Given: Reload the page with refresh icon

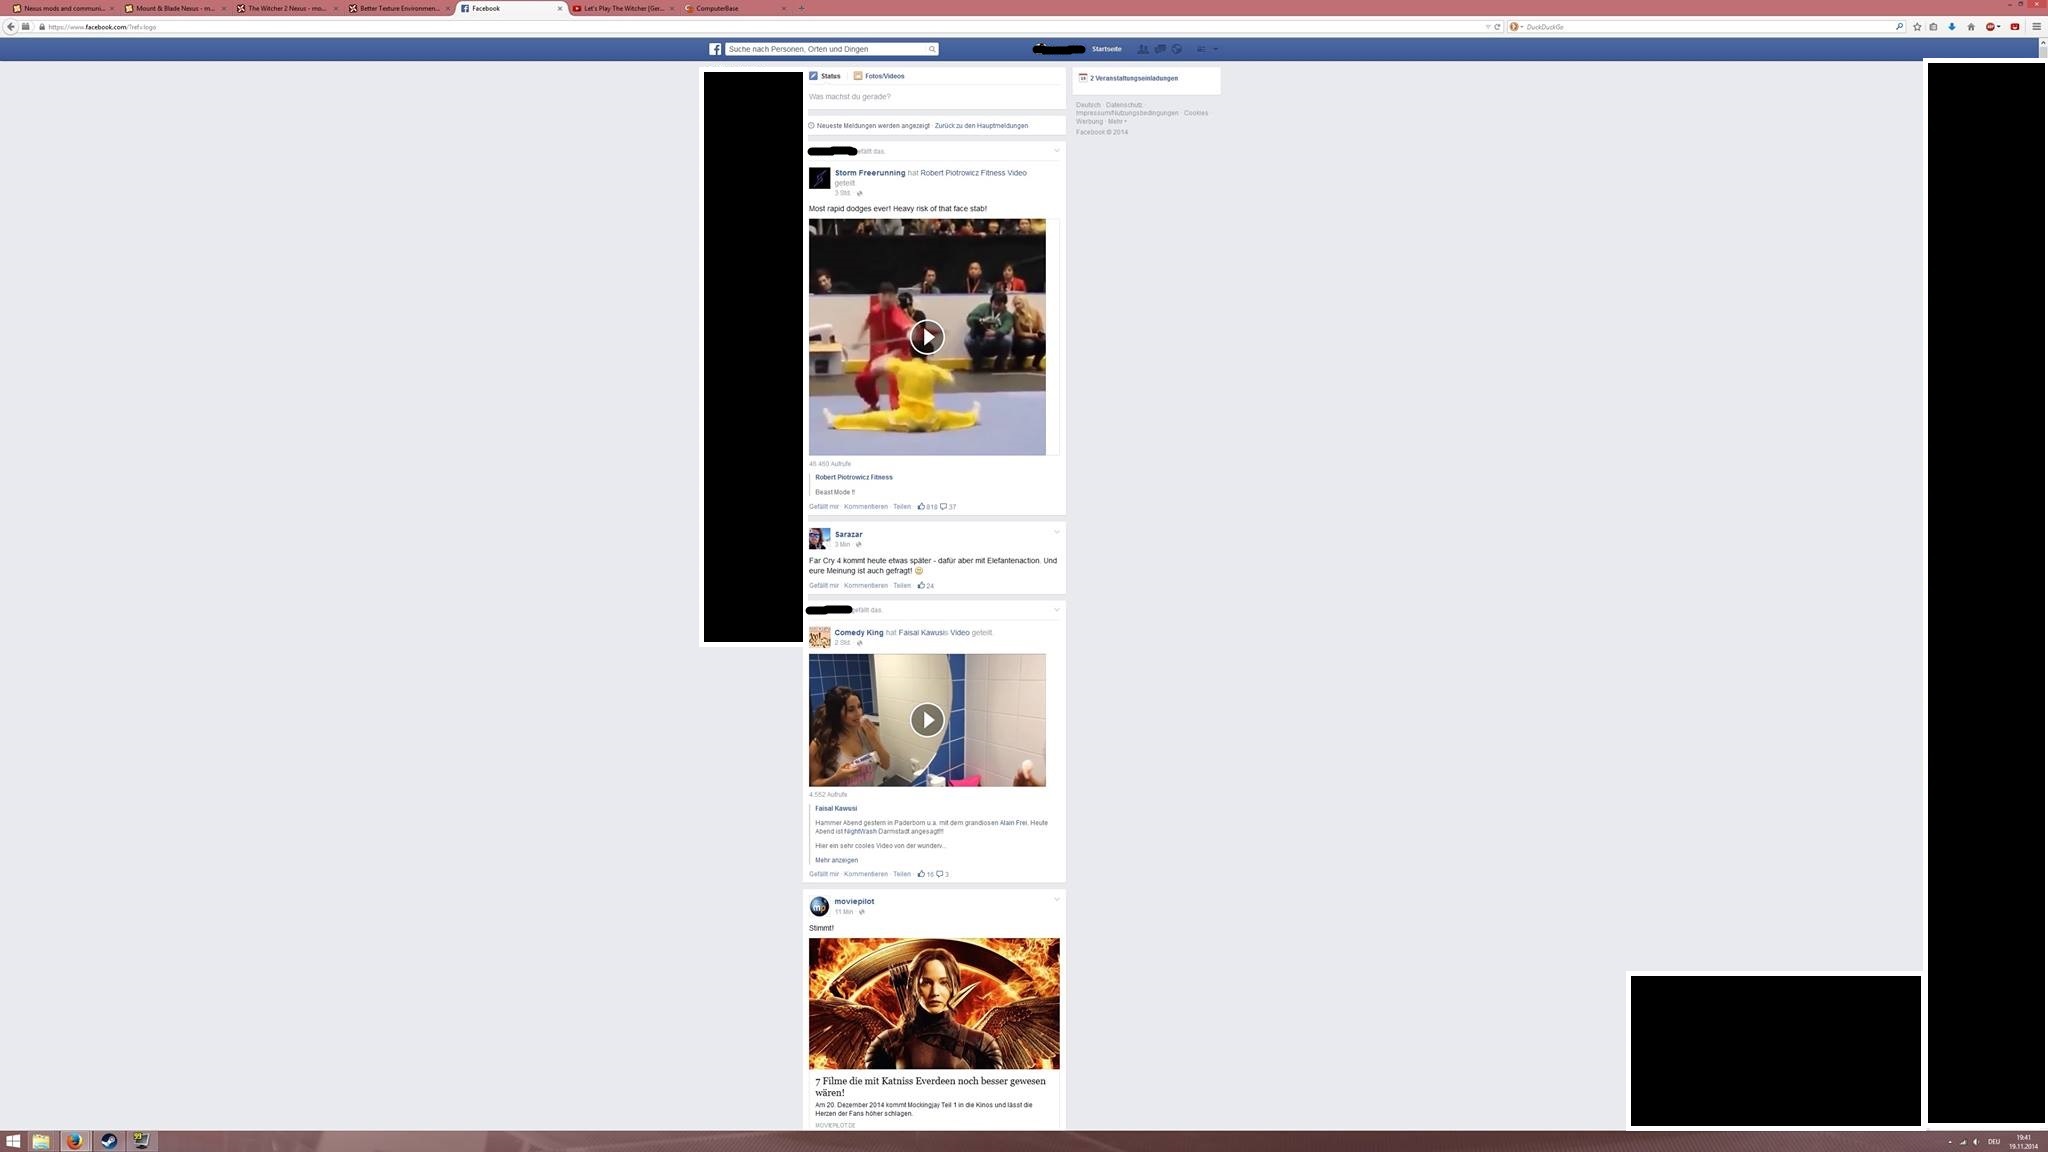Looking at the screenshot, I should [x=1497, y=27].
